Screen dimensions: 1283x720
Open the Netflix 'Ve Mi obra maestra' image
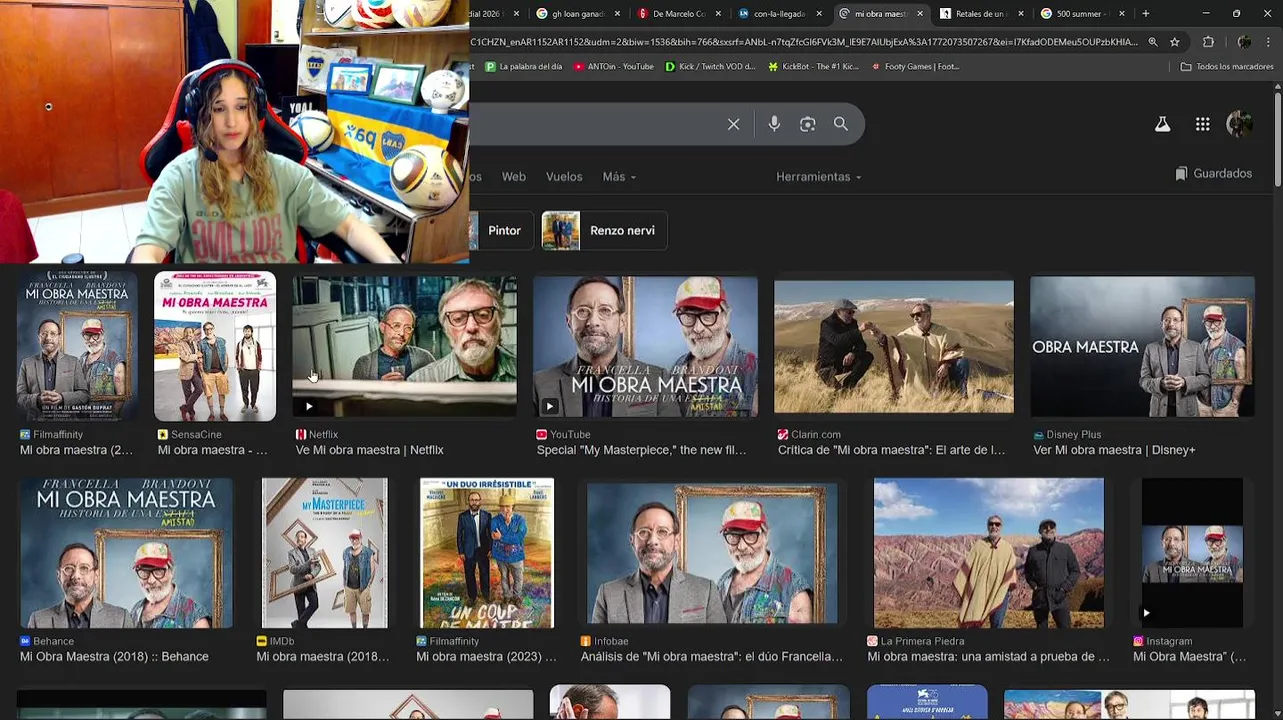click(405, 346)
